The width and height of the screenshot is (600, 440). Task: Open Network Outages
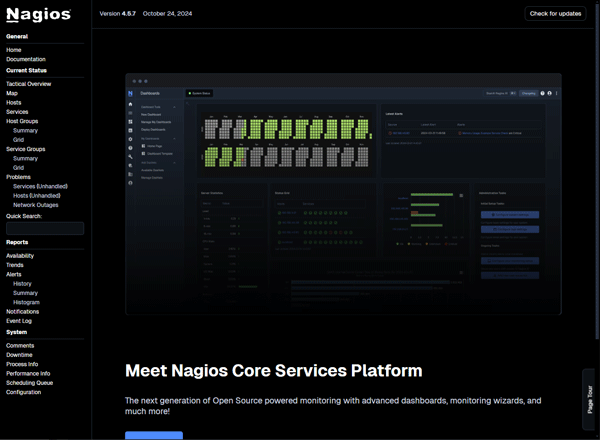tap(36, 205)
